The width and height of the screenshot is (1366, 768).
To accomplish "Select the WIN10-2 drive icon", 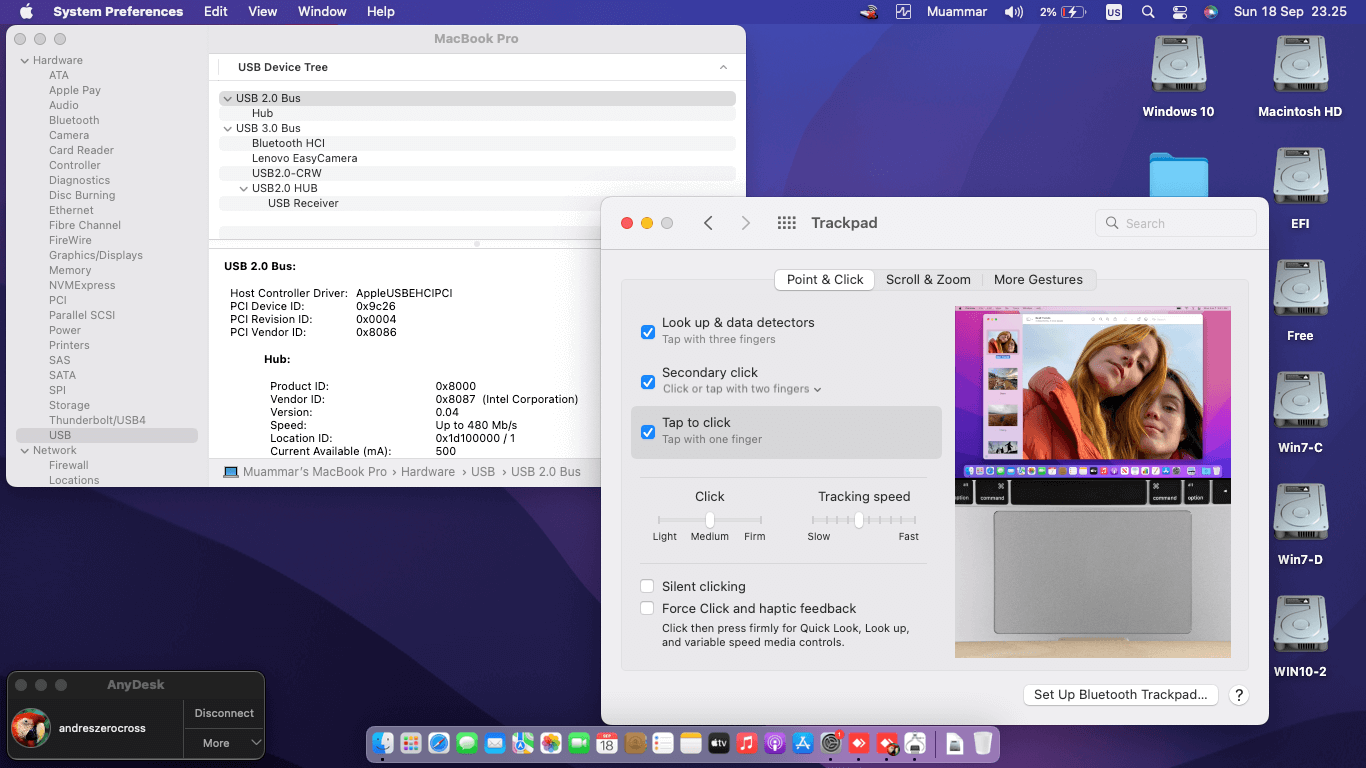I will tap(1300, 625).
